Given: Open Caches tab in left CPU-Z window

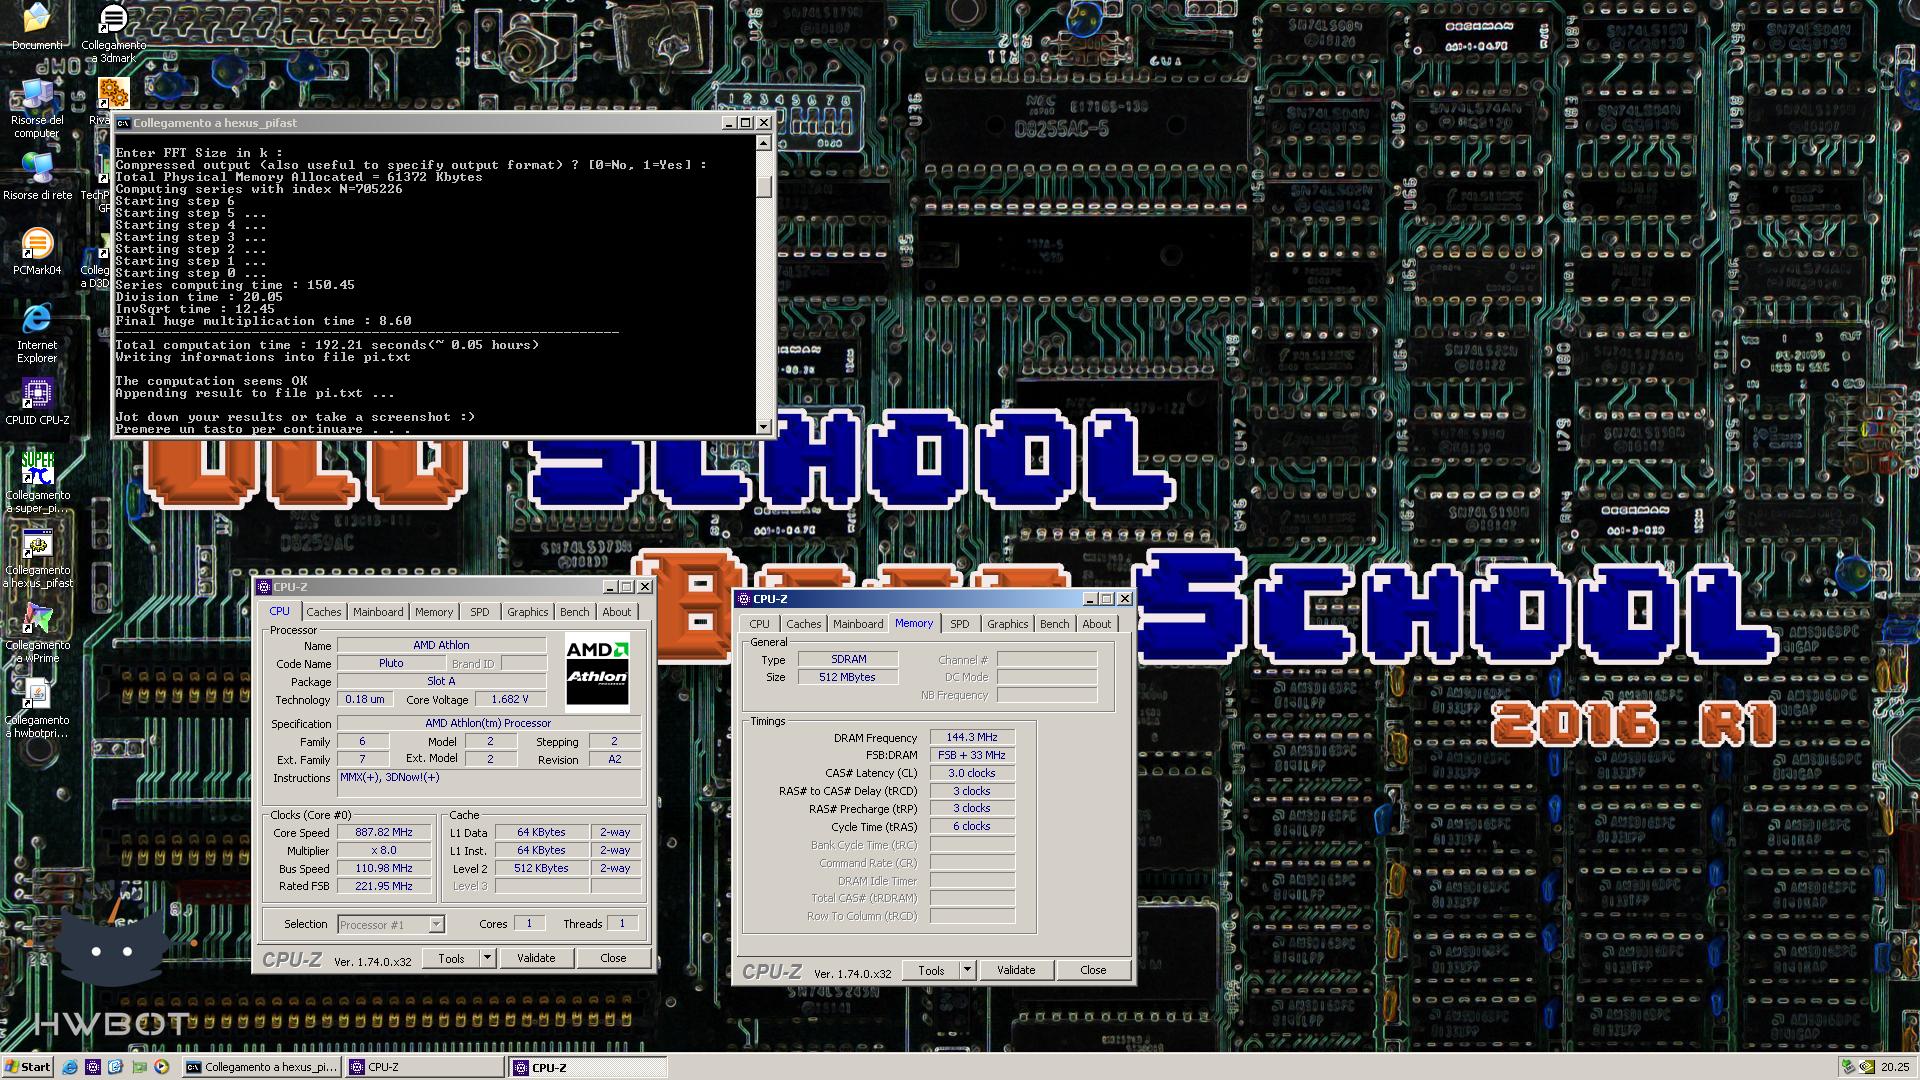Looking at the screenshot, I should 324,612.
